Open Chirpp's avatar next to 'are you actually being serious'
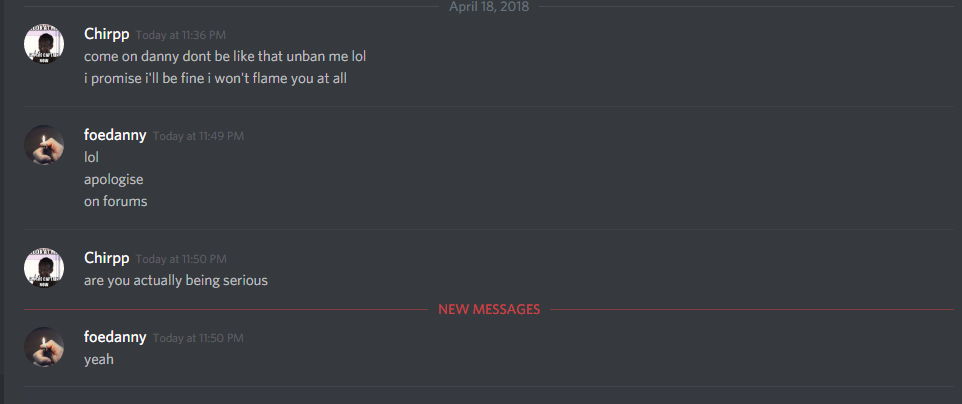The image size is (962, 404). [x=44, y=268]
